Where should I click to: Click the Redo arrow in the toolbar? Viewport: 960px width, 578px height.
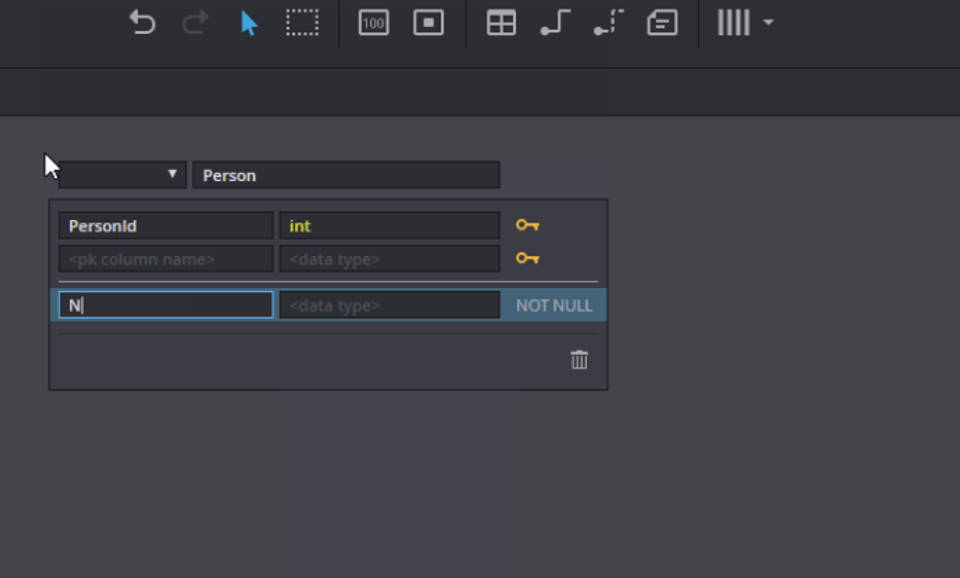tap(196, 23)
